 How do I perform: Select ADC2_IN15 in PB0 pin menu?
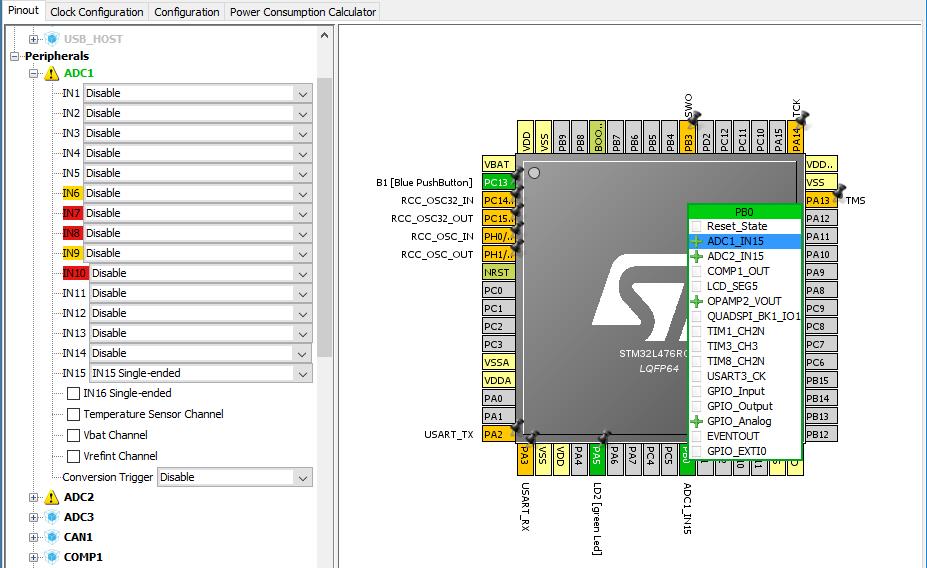click(745, 257)
